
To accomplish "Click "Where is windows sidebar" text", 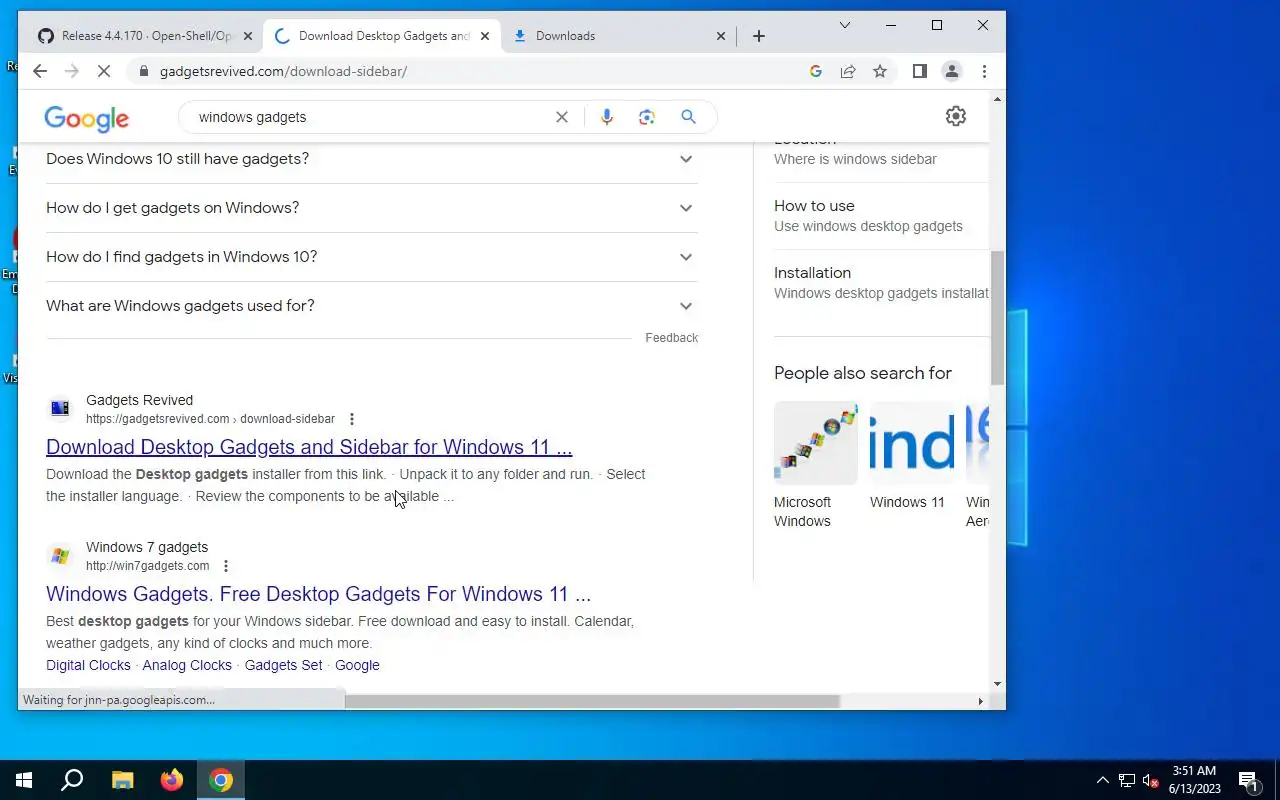I will pos(855,159).
